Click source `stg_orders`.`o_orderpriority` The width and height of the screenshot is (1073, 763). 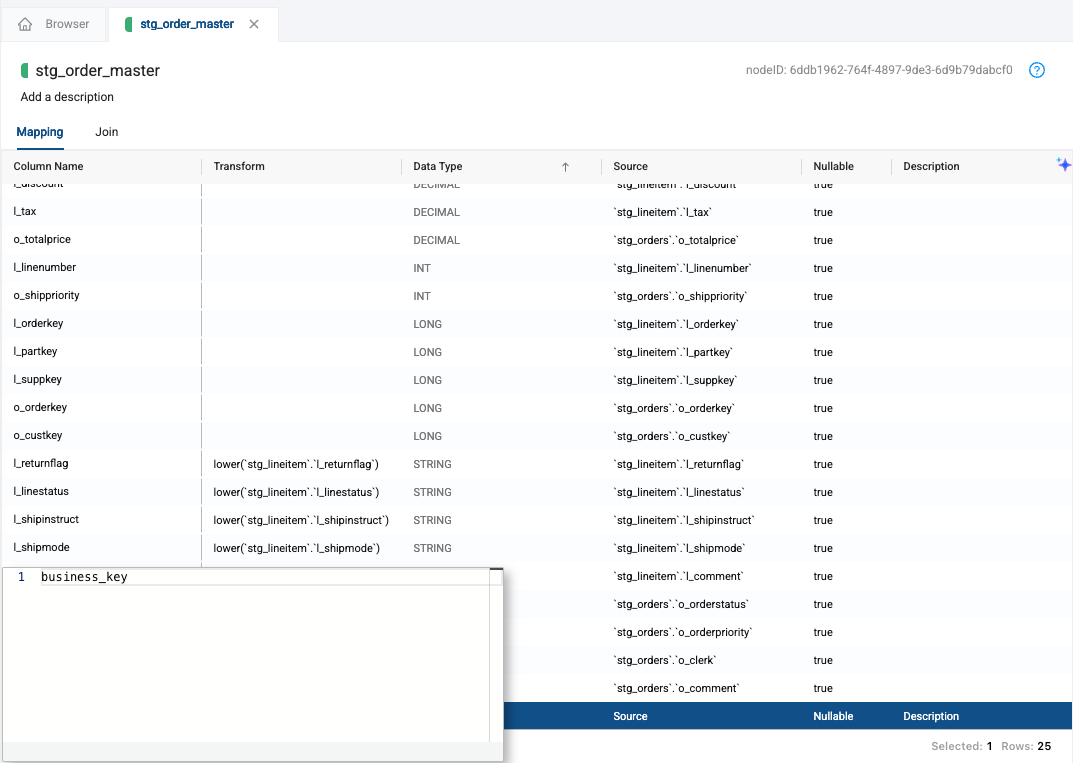click(682, 633)
